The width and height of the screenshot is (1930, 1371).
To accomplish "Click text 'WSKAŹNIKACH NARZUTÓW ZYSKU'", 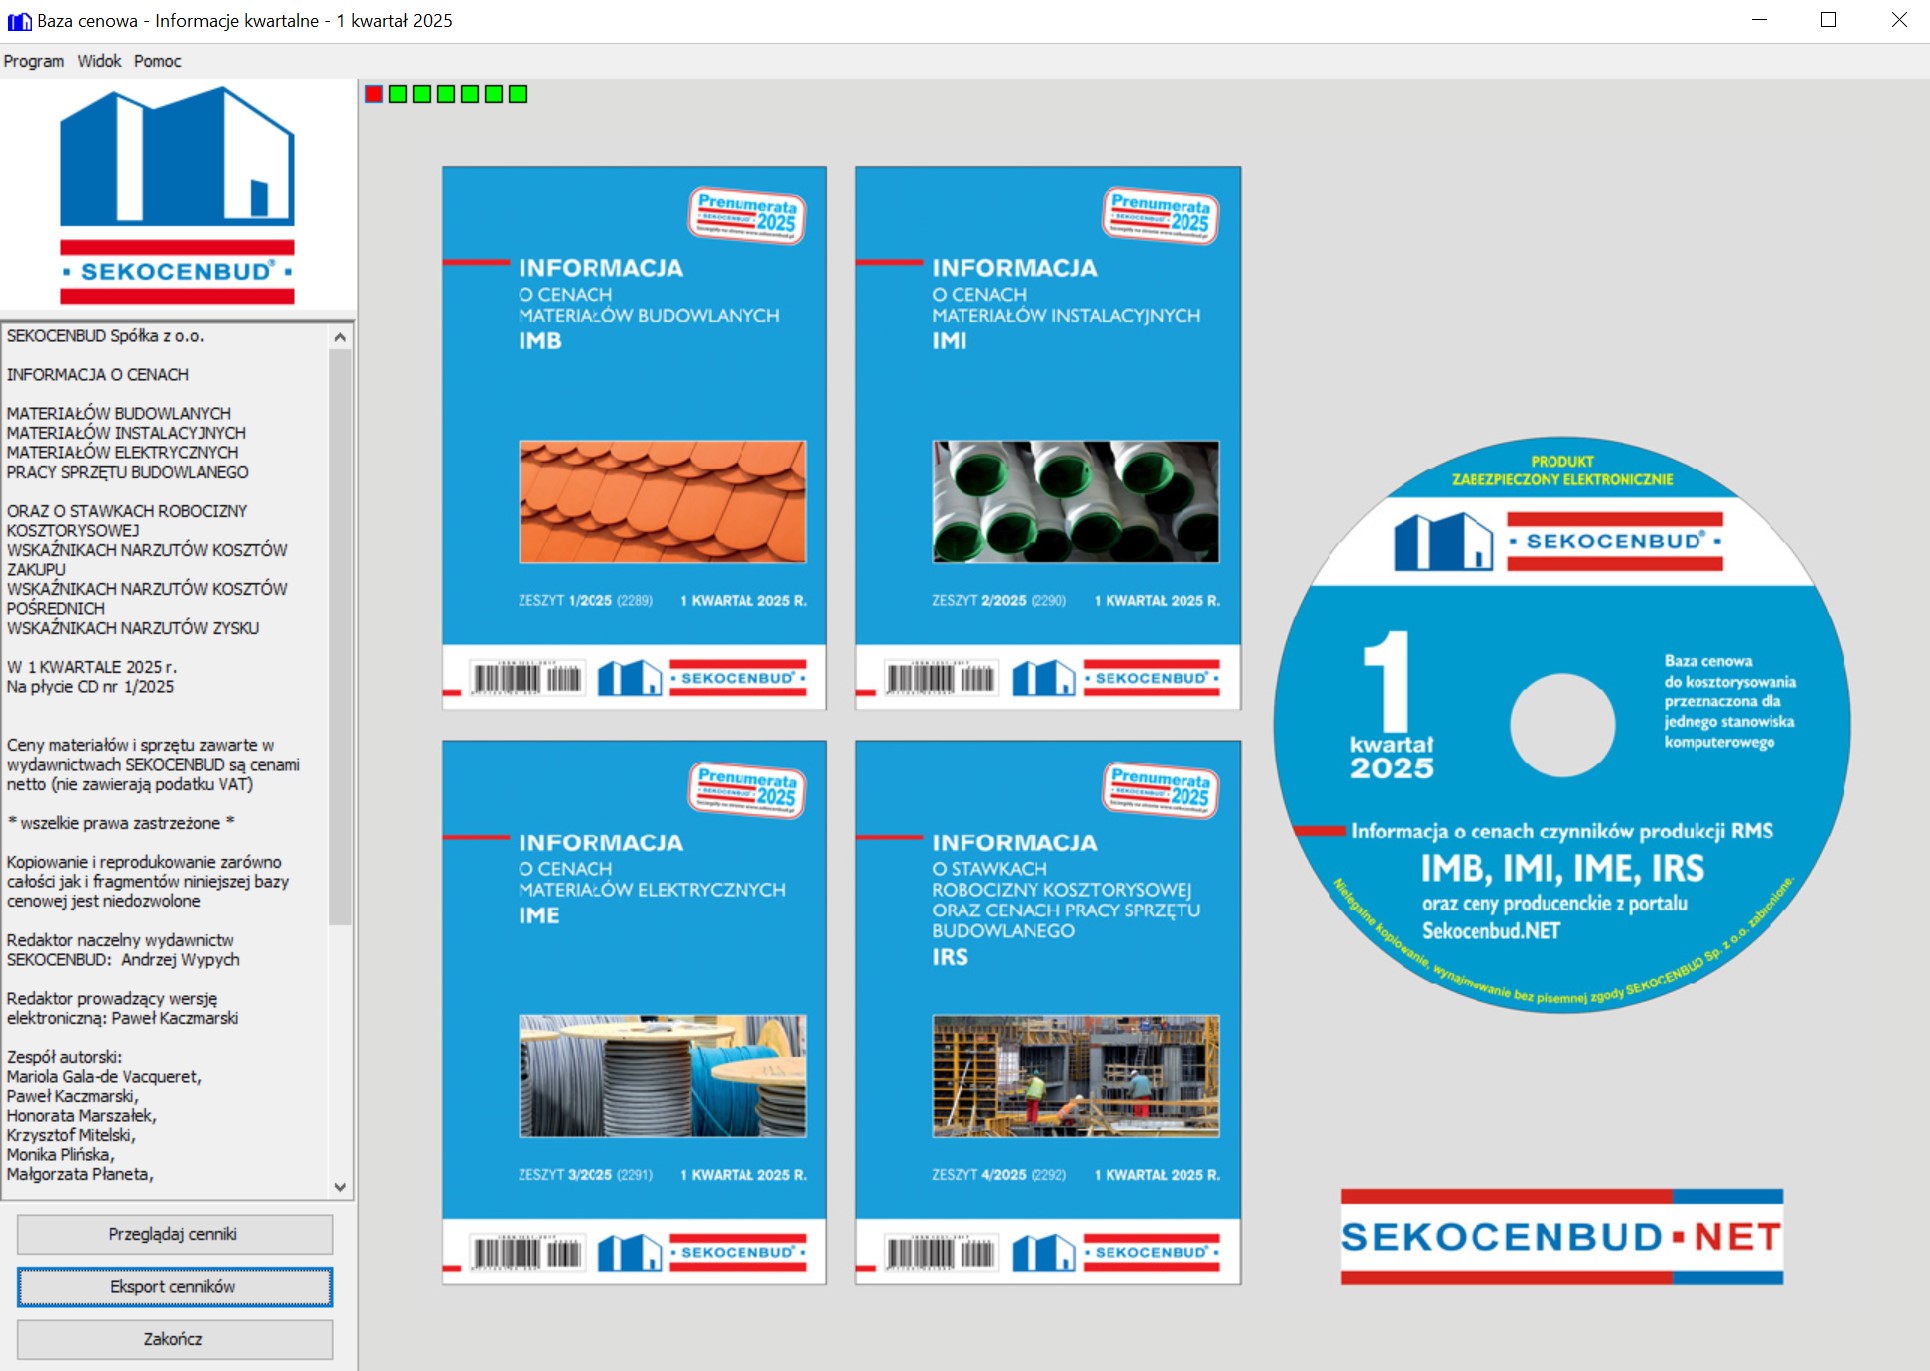I will coord(133,628).
